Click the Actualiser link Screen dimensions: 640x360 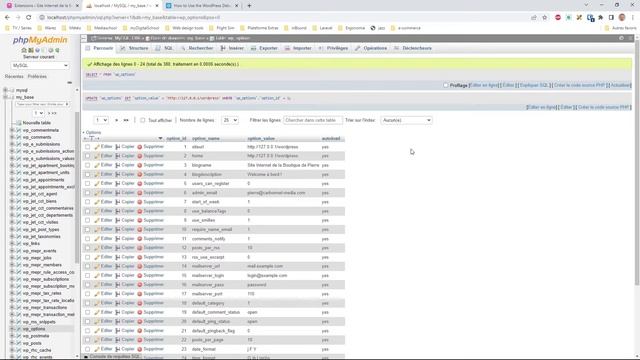click(620, 85)
